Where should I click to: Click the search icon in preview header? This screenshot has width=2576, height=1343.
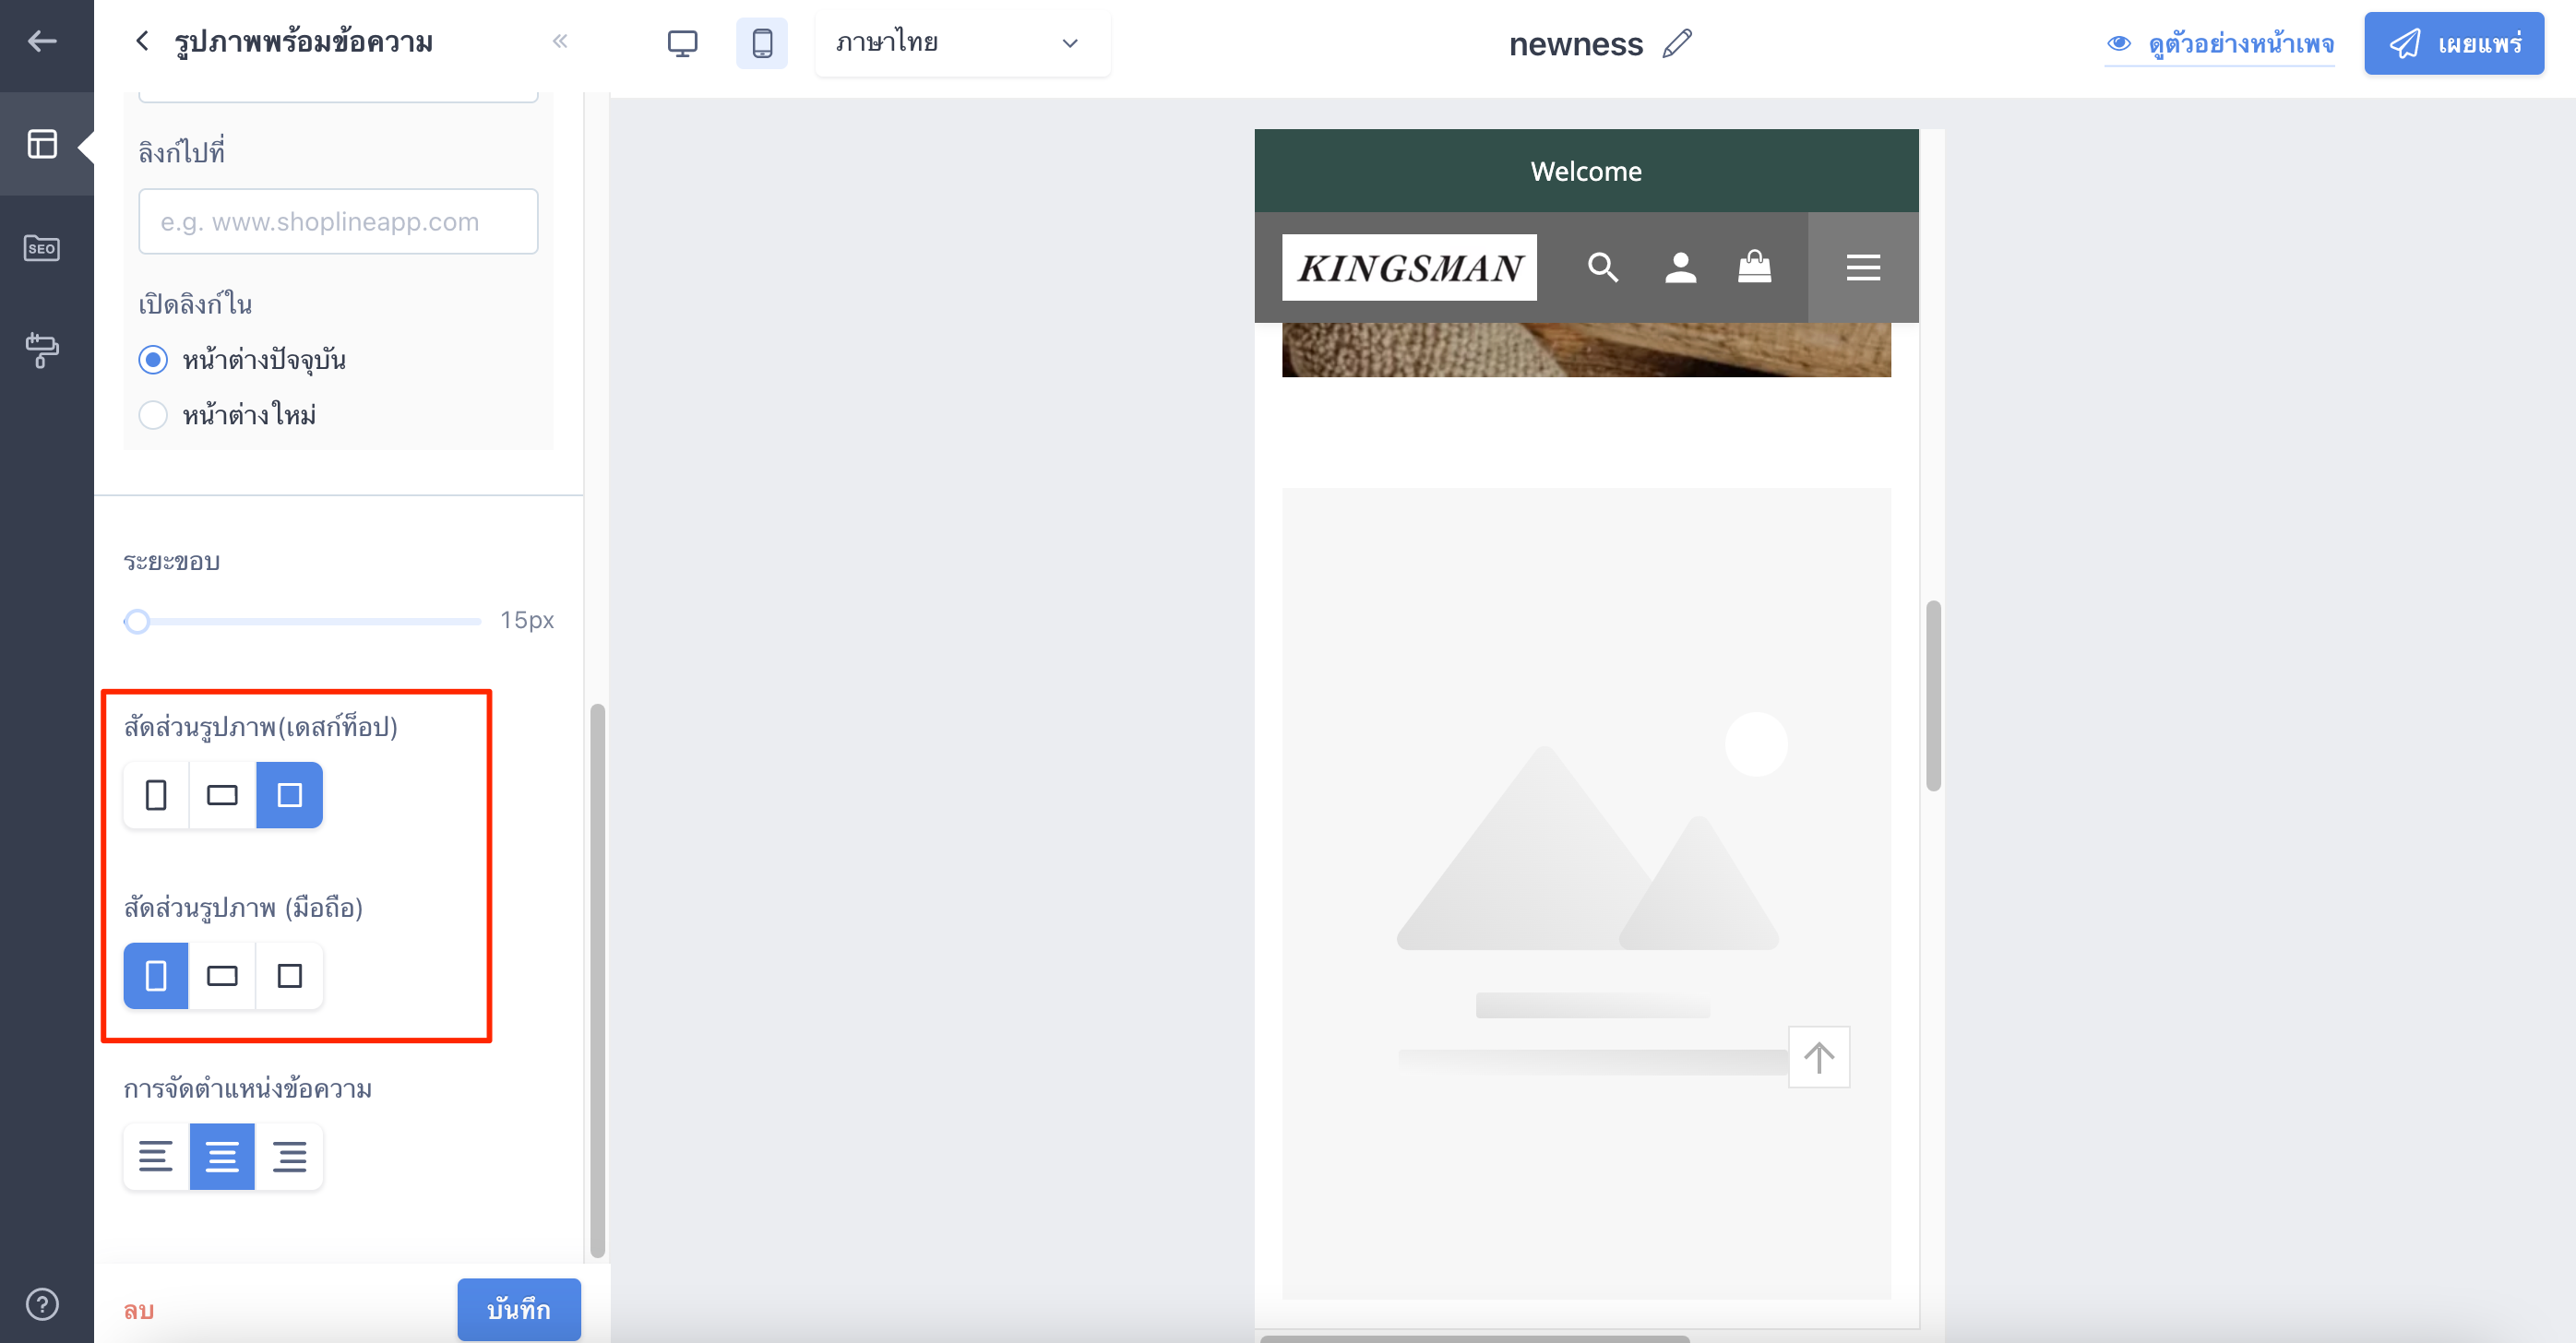[x=1603, y=267]
